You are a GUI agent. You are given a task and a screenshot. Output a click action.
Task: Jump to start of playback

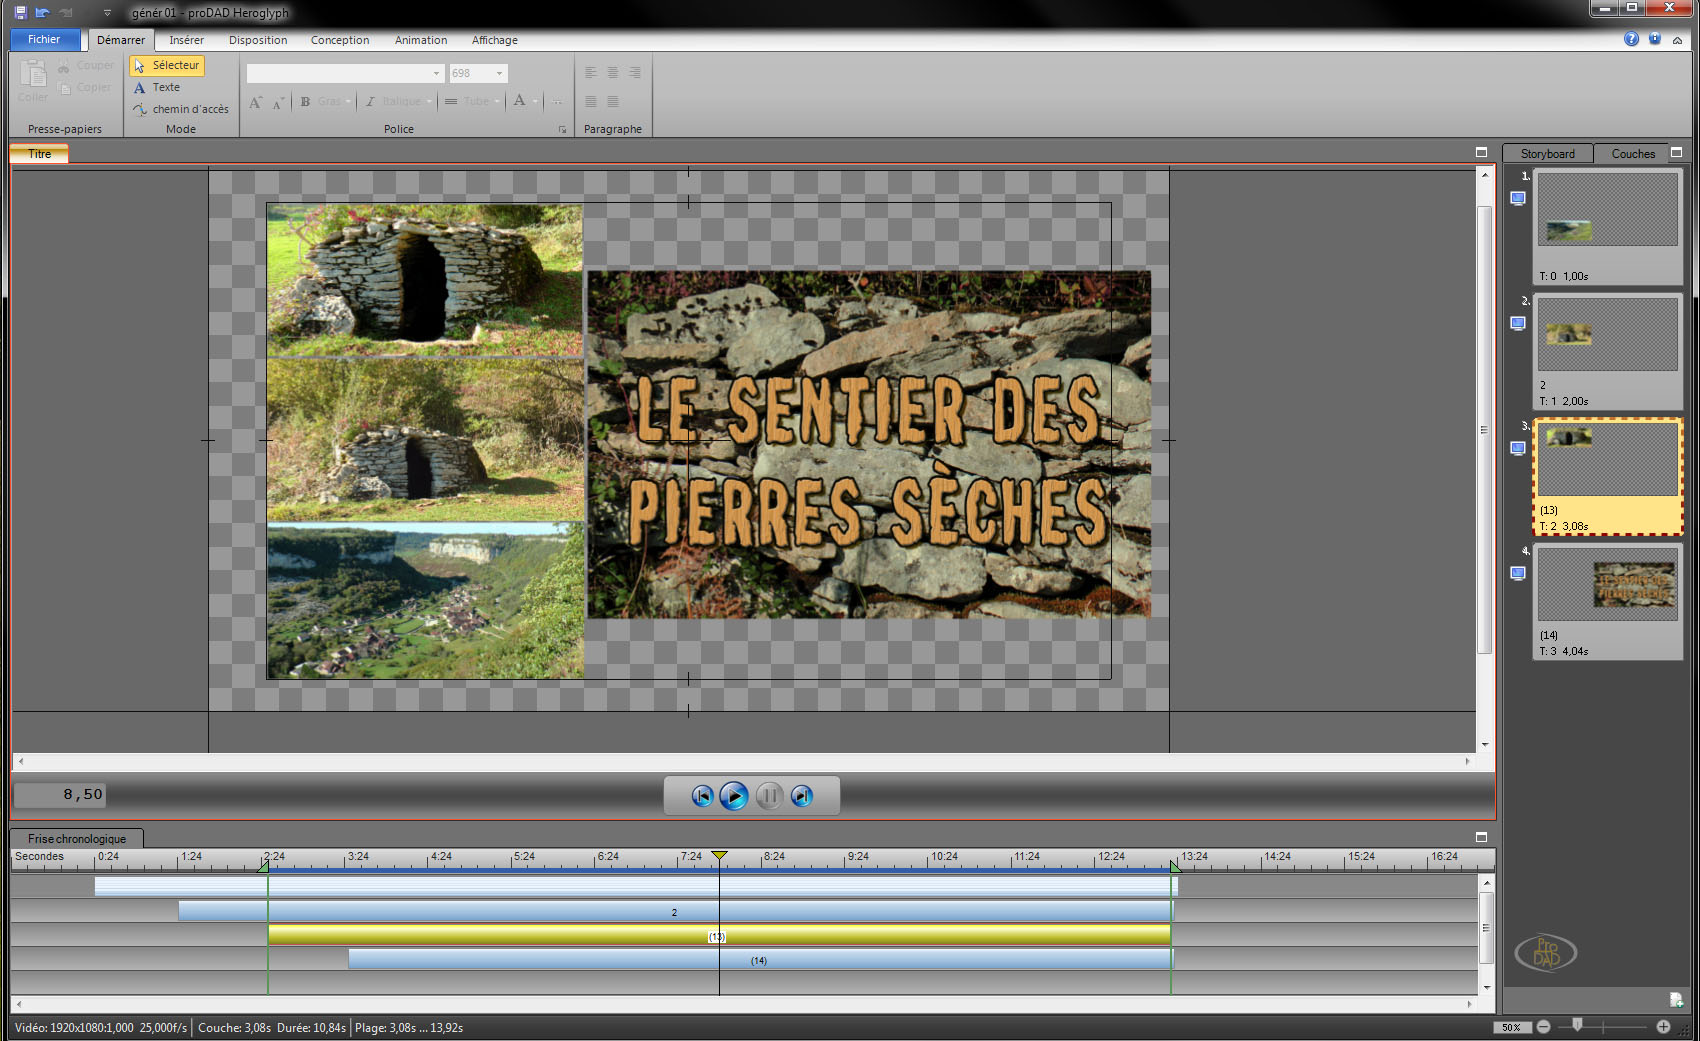pos(702,796)
